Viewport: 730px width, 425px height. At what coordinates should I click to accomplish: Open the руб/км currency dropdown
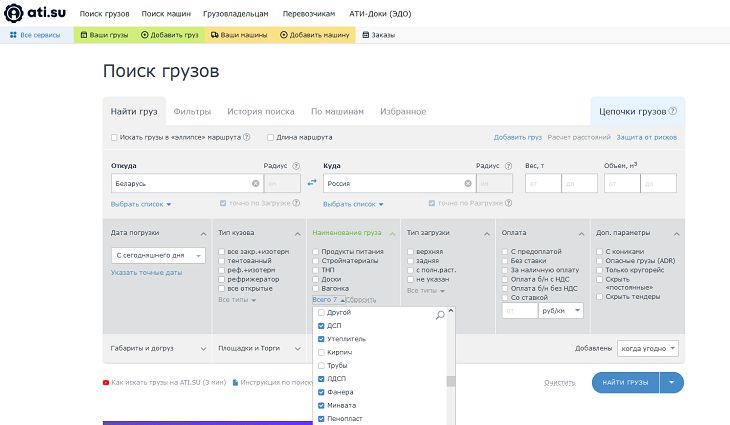(560, 311)
